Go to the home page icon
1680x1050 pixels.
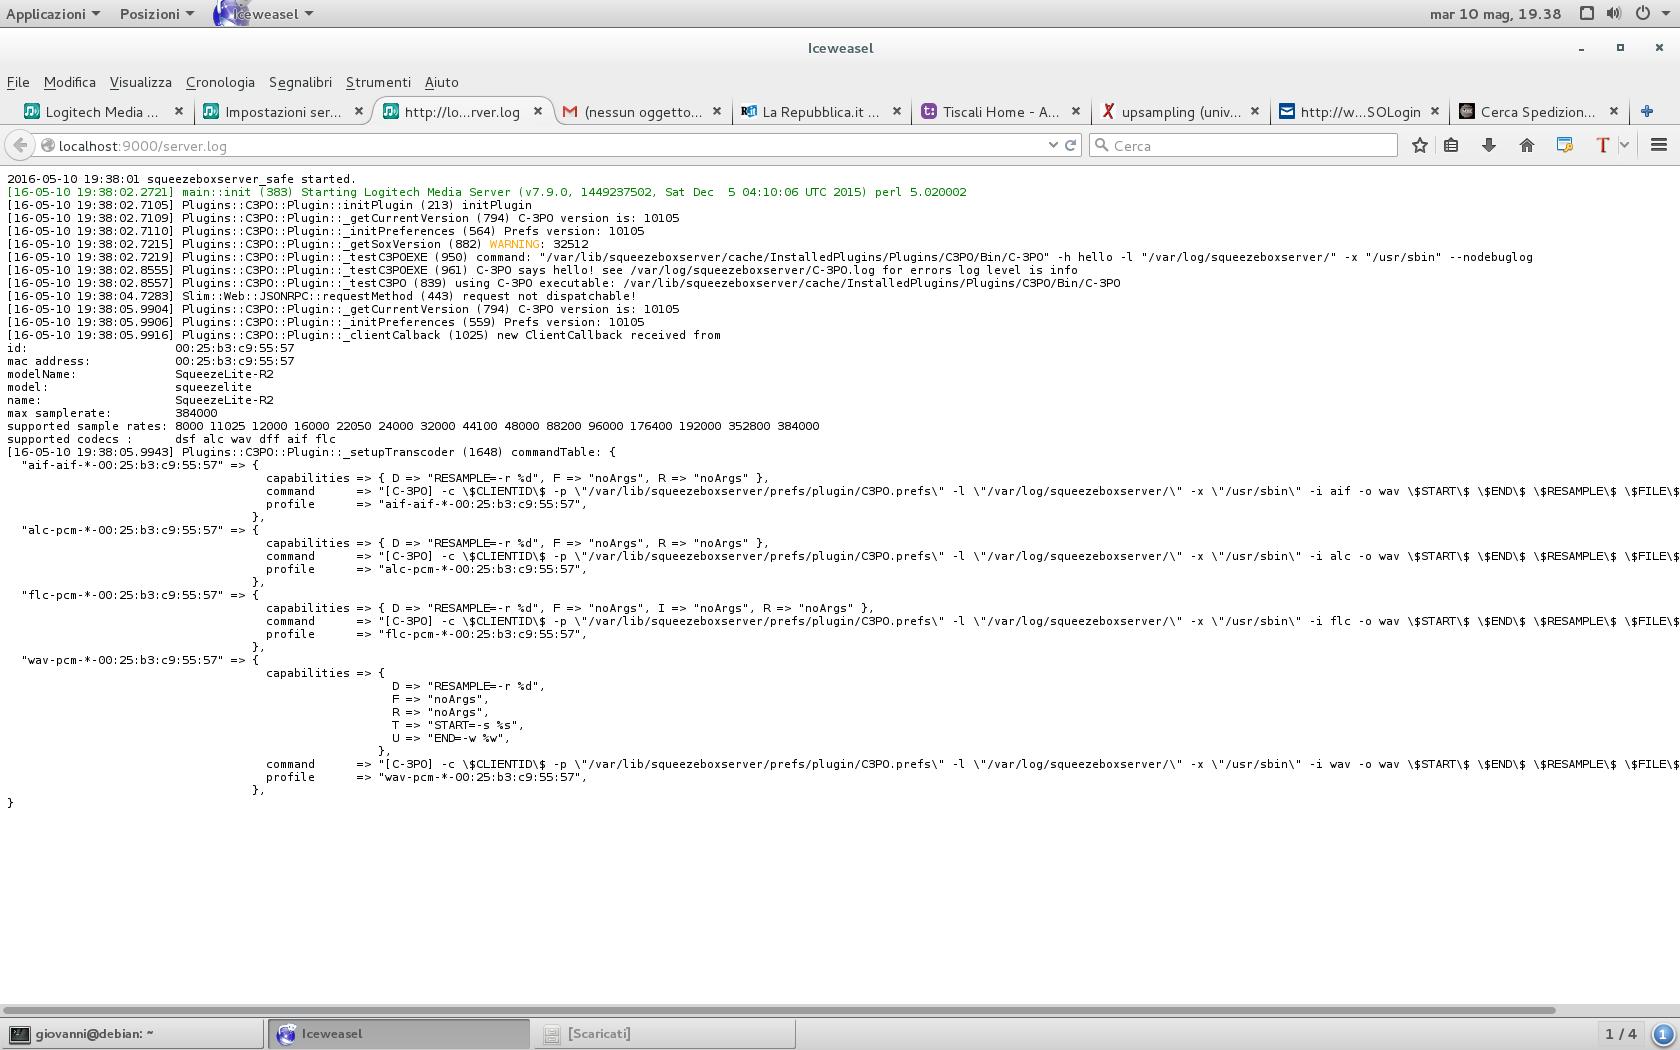[1526, 146]
